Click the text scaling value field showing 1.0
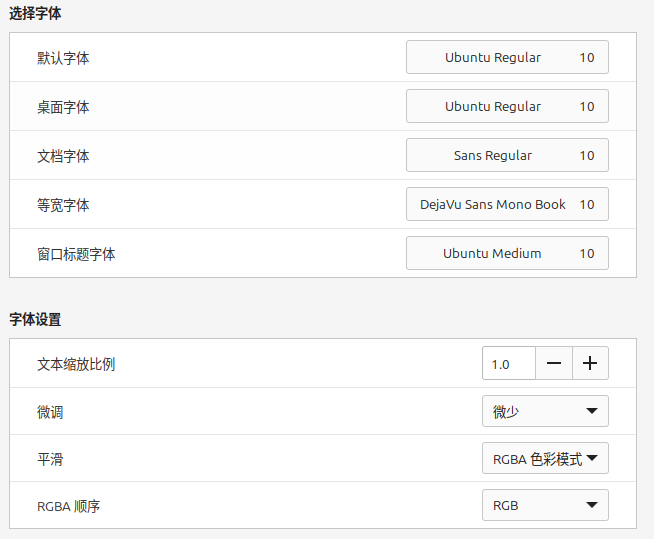The image size is (654, 539). tap(508, 364)
